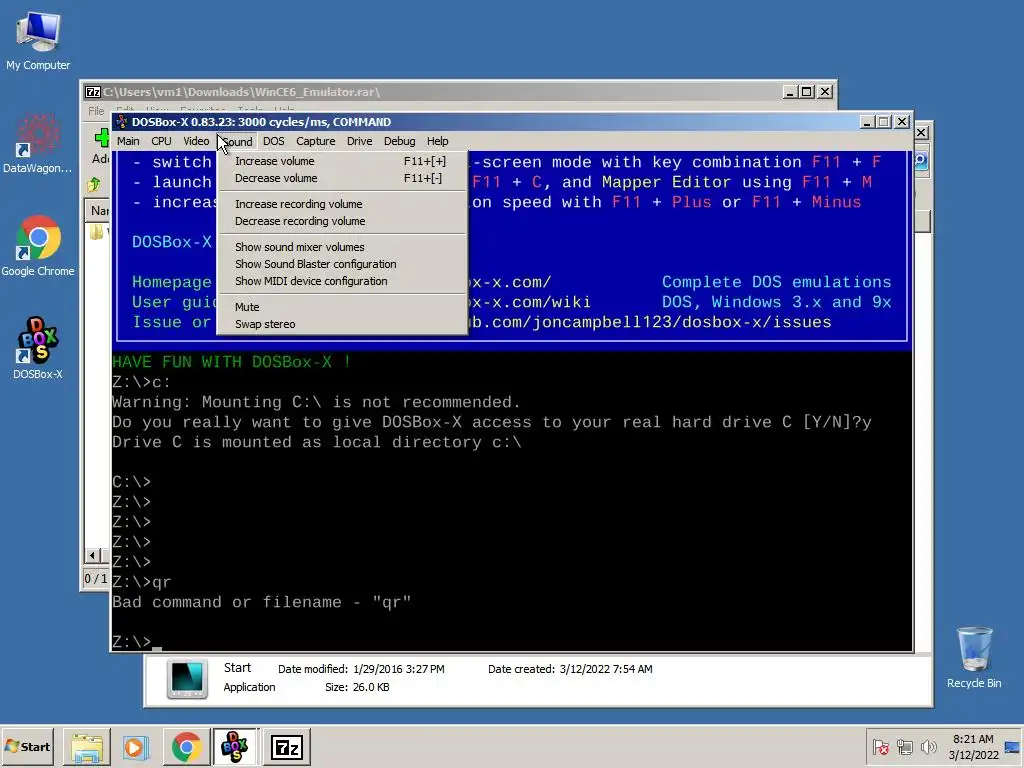1024x768 pixels.
Task: Maximize the DOSBox-X window
Action: pyautogui.click(x=884, y=122)
